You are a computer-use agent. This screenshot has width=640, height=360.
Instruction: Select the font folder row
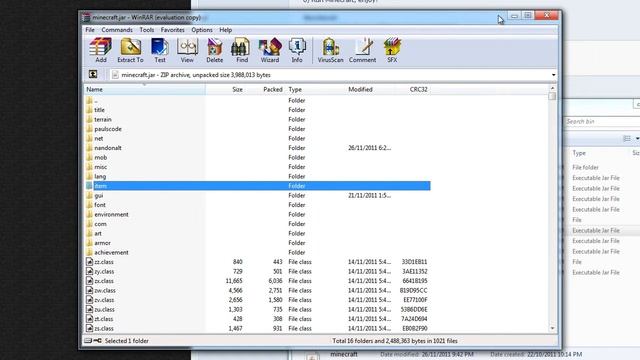pos(258,205)
